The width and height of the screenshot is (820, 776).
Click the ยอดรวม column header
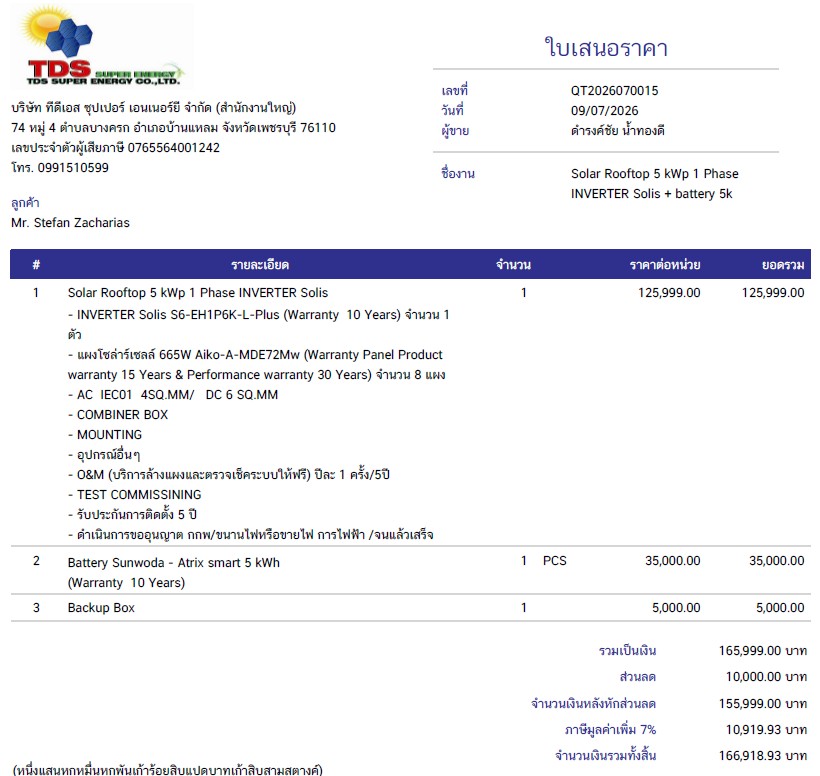coord(783,265)
